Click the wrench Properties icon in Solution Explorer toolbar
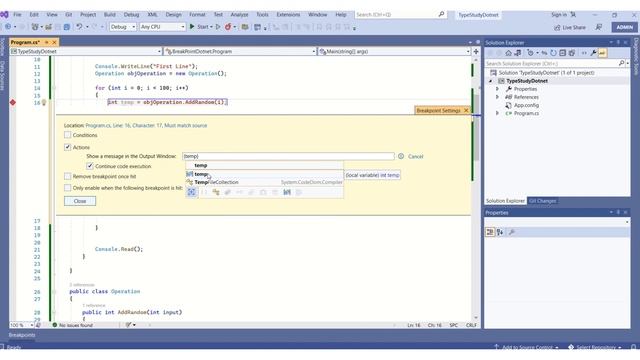640x360 pixels. point(593,53)
